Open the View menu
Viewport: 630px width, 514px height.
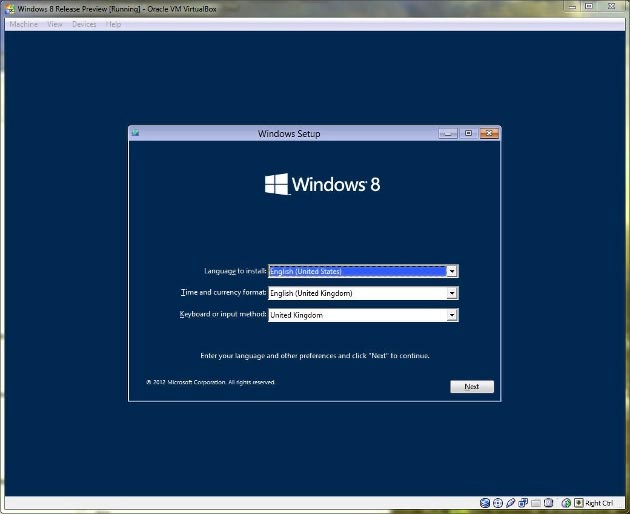click(x=54, y=24)
